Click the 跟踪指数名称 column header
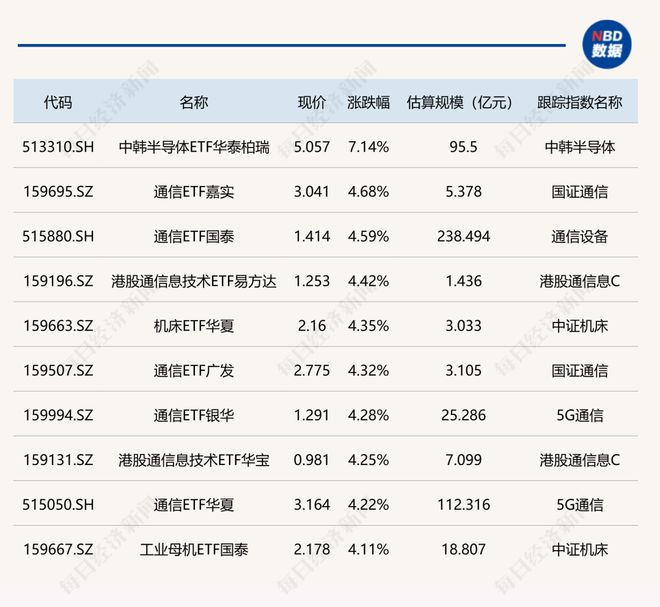 580,102
